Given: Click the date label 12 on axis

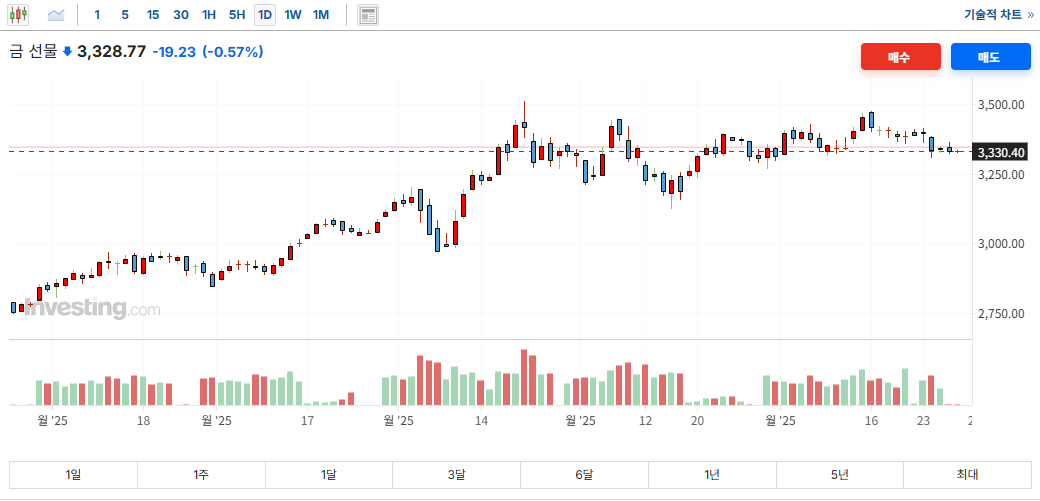Looking at the screenshot, I should coord(645,421).
